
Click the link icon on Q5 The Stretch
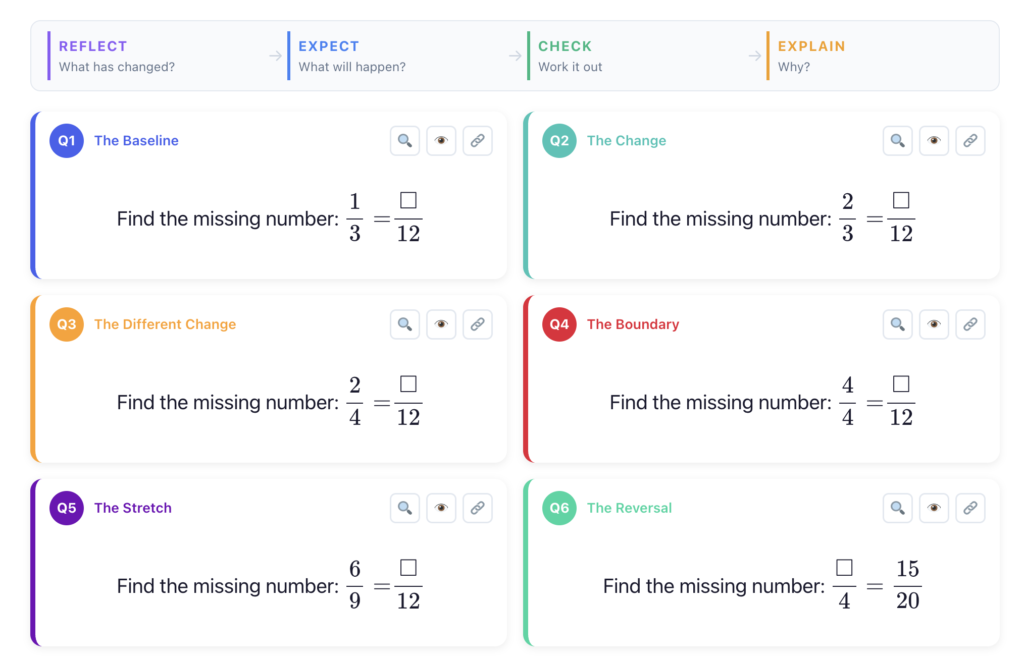tap(478, 508)
